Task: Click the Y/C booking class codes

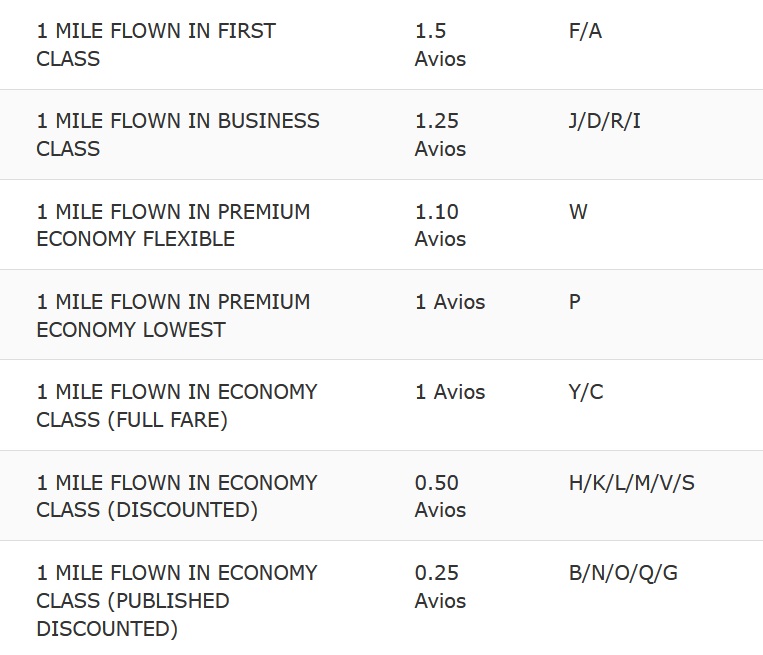Action: click(x=586, y=392)
